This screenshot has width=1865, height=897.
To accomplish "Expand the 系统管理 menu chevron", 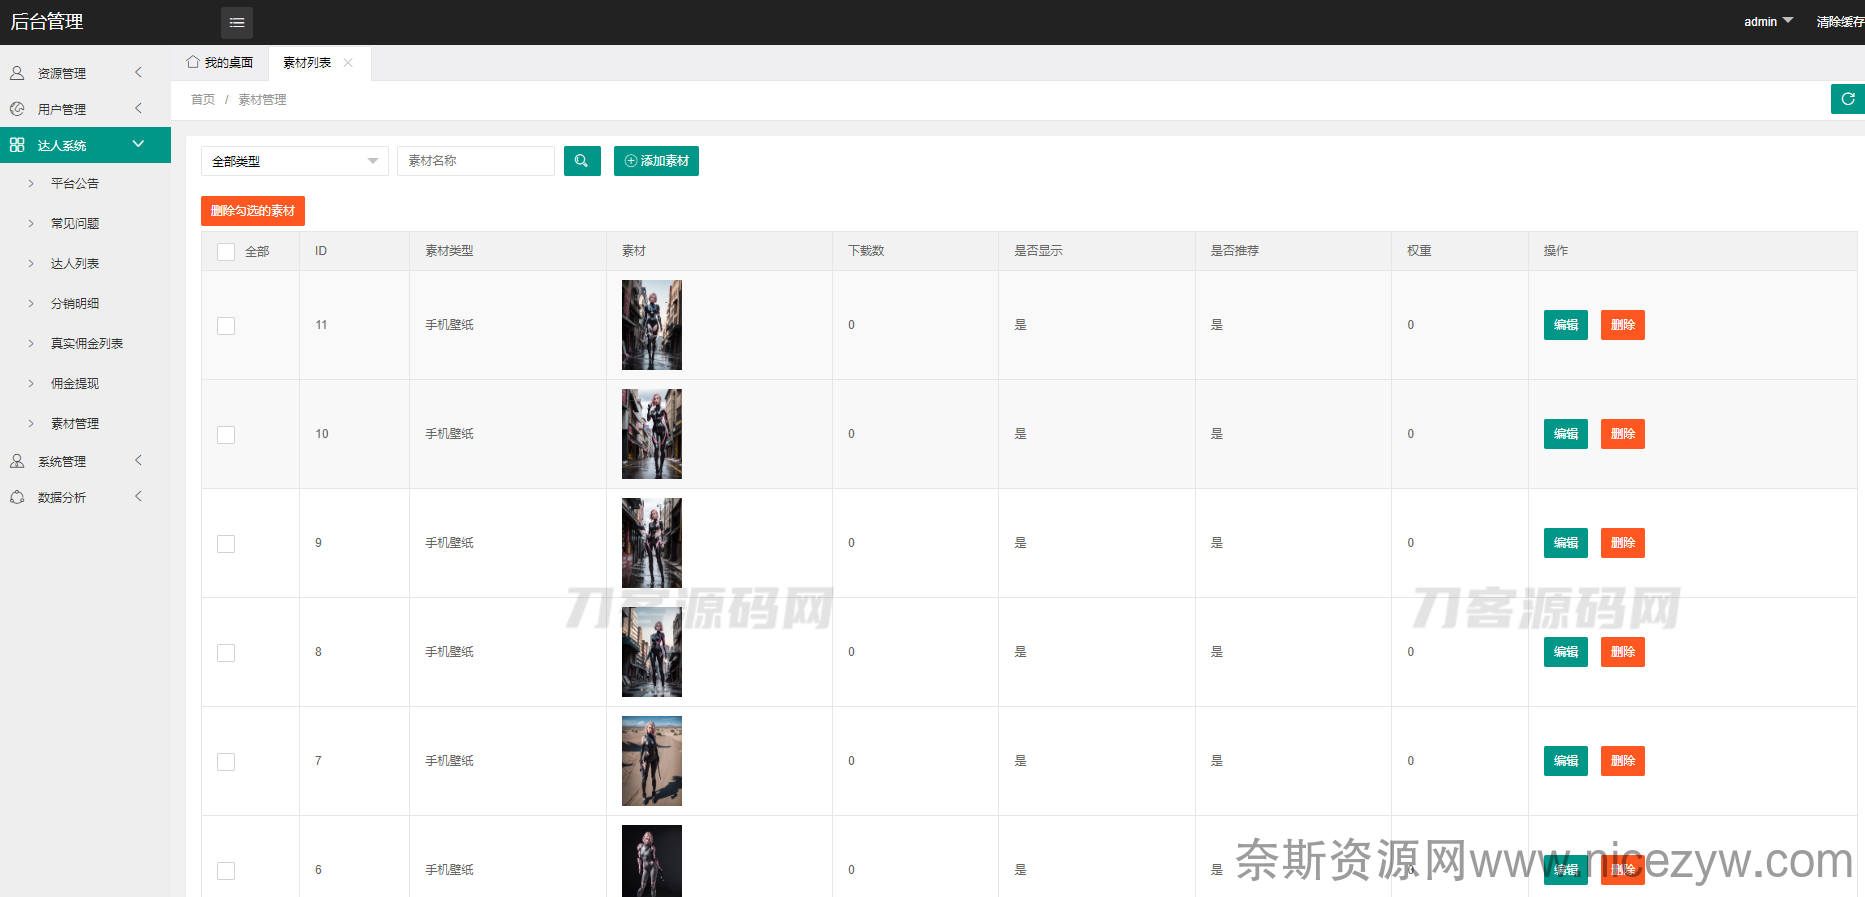I will pos(138,460).
